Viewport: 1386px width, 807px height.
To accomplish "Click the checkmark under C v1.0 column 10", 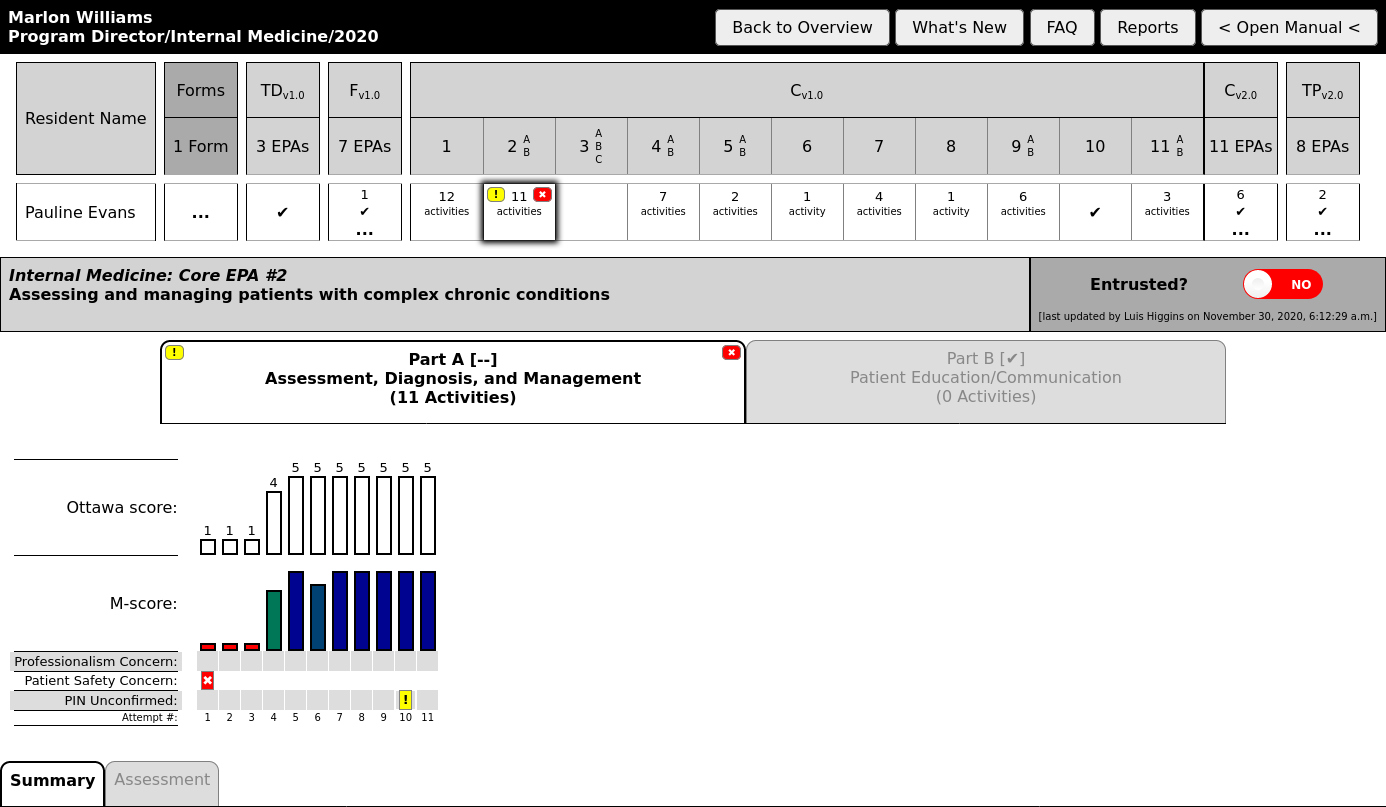I will tap(1095, 211).
